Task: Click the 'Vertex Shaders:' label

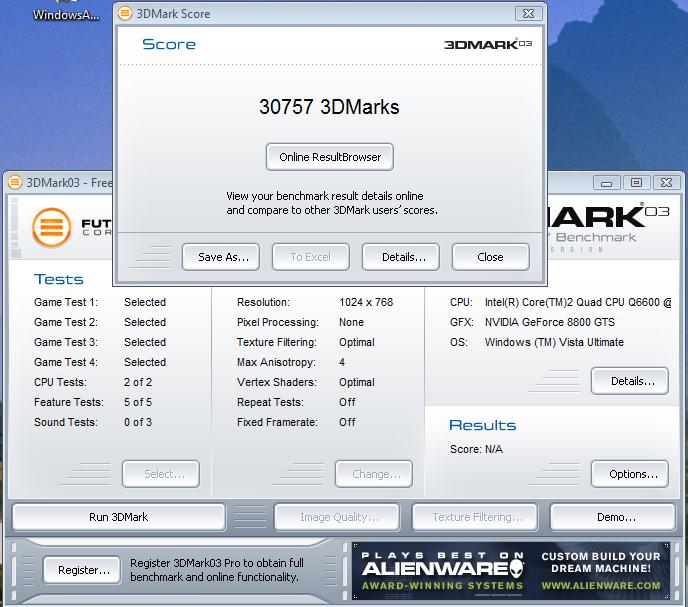Action: point(276,382)
